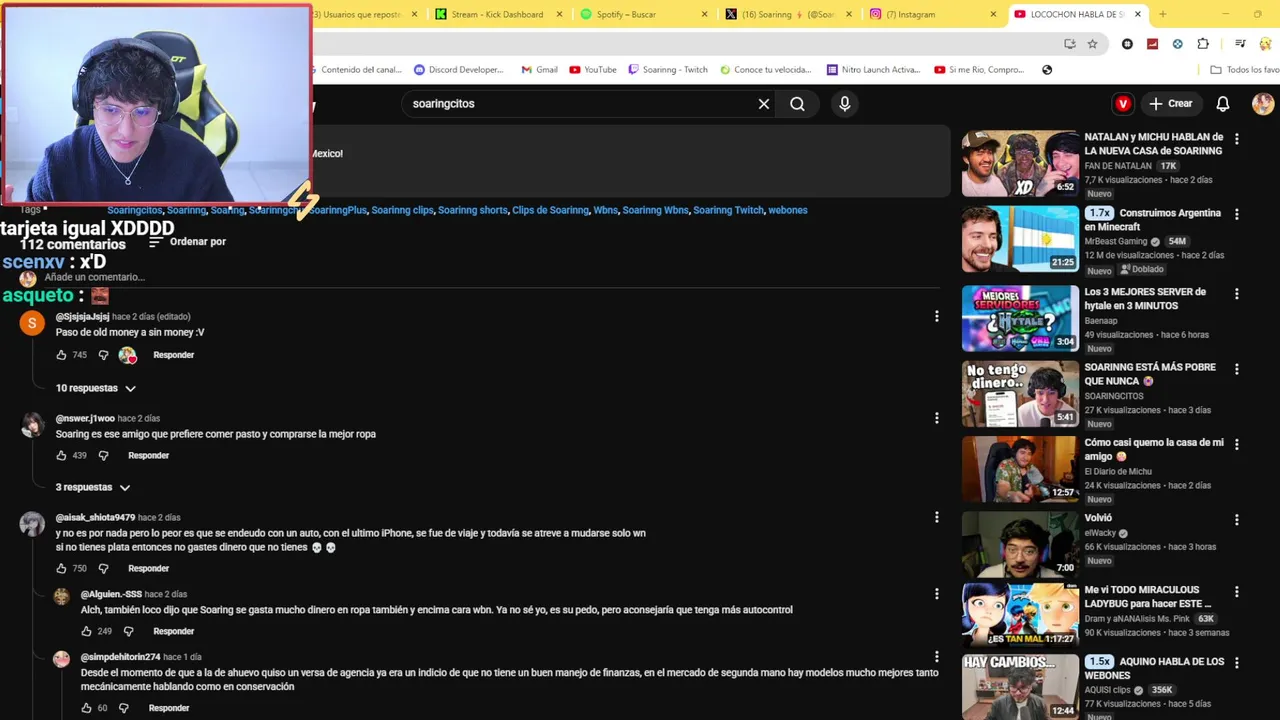Screen dimensions: 1280x720
Task: Open the YouTube account avatar menu
Action: pos(1263,104)
